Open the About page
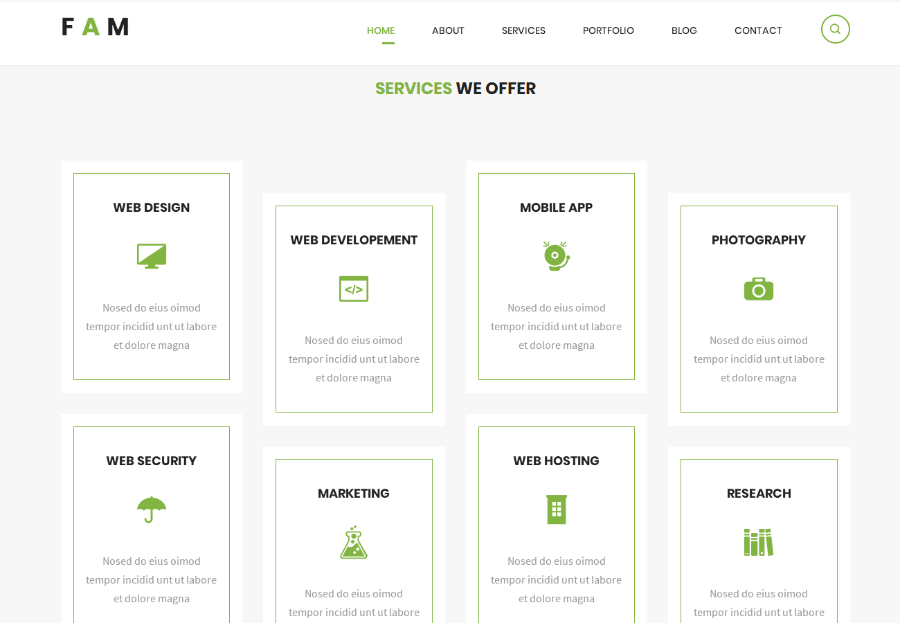Viewport: 900px width, 623px height. pos(448,30)
